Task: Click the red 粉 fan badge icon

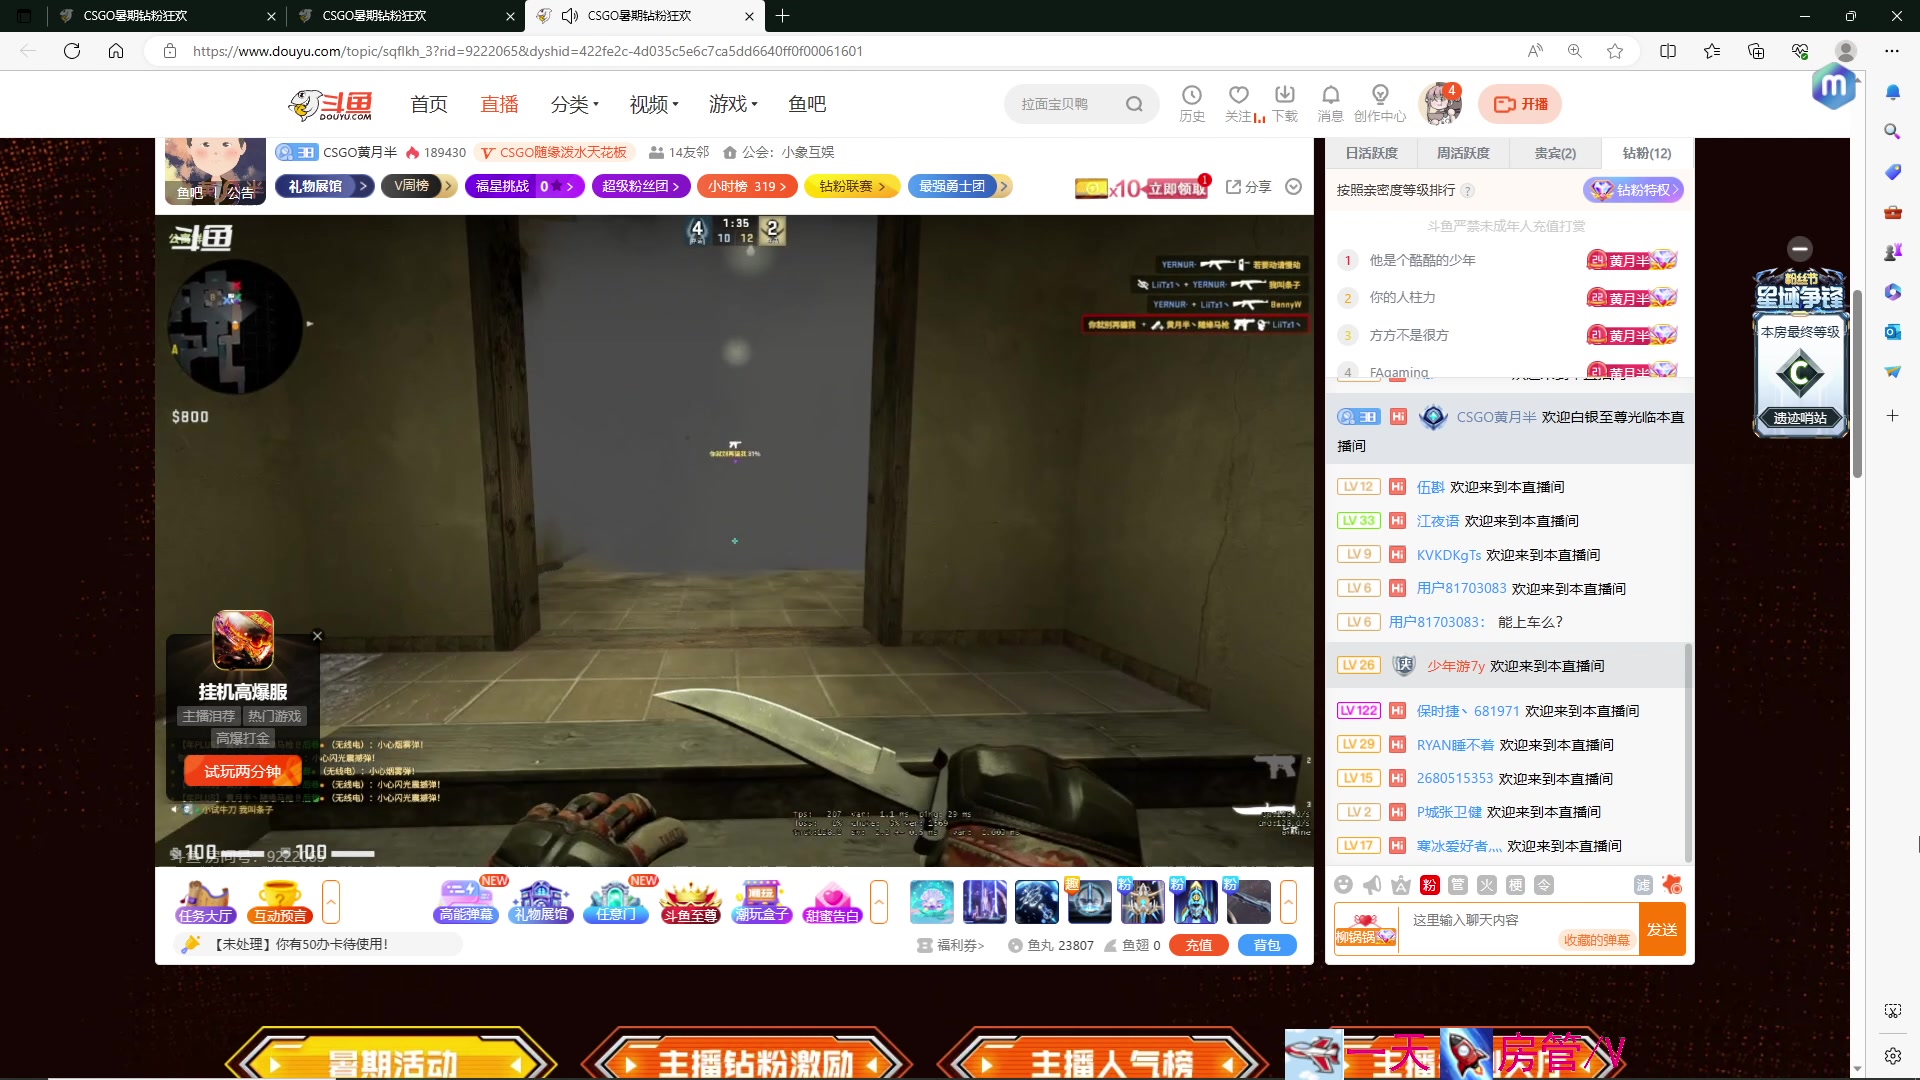Action: [1429, 885]
